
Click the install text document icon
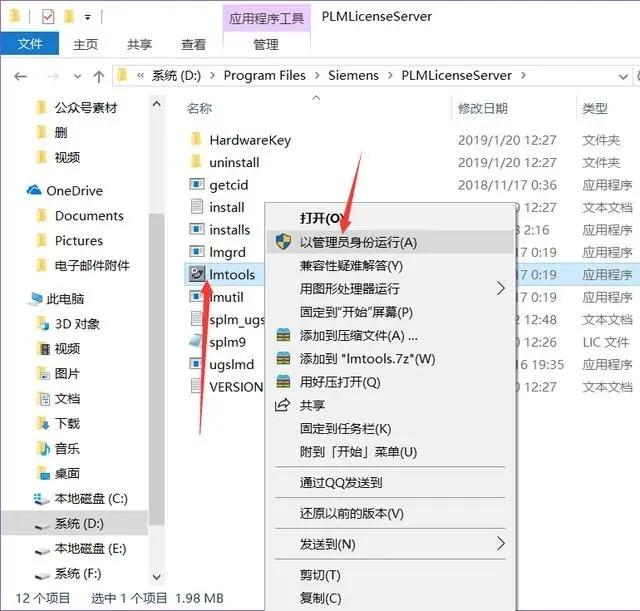click(196, 207)
